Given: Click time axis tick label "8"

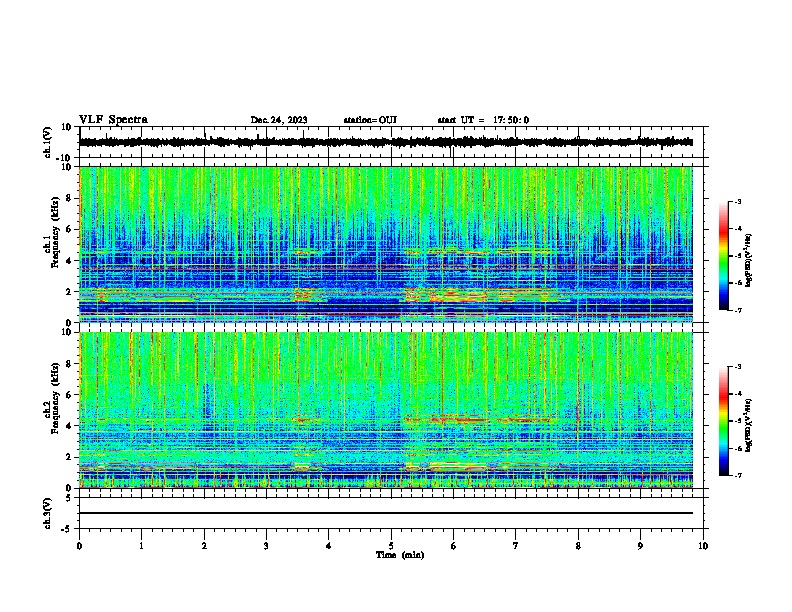Looking at the screenshot, I should tap(578, 545).
